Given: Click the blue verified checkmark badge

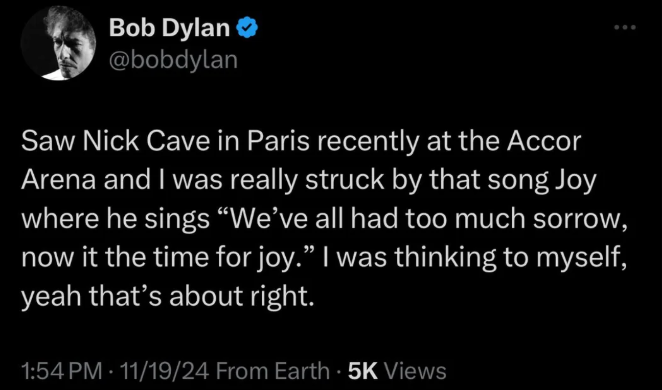Looking at the screenshot, I should [x=247, y=28].
